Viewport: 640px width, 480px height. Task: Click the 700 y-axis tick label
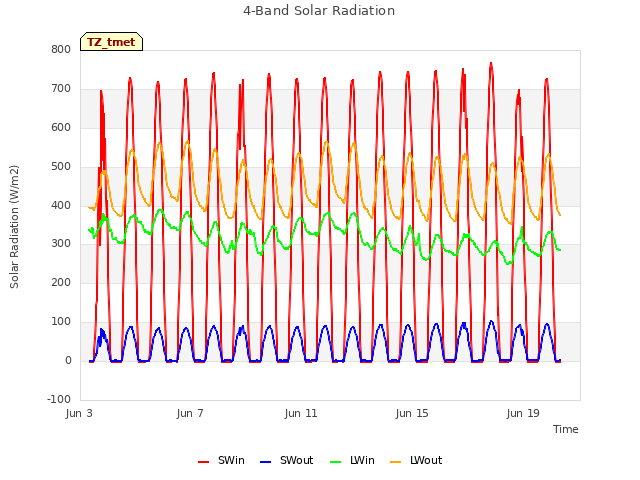click(x=61, y=89)
